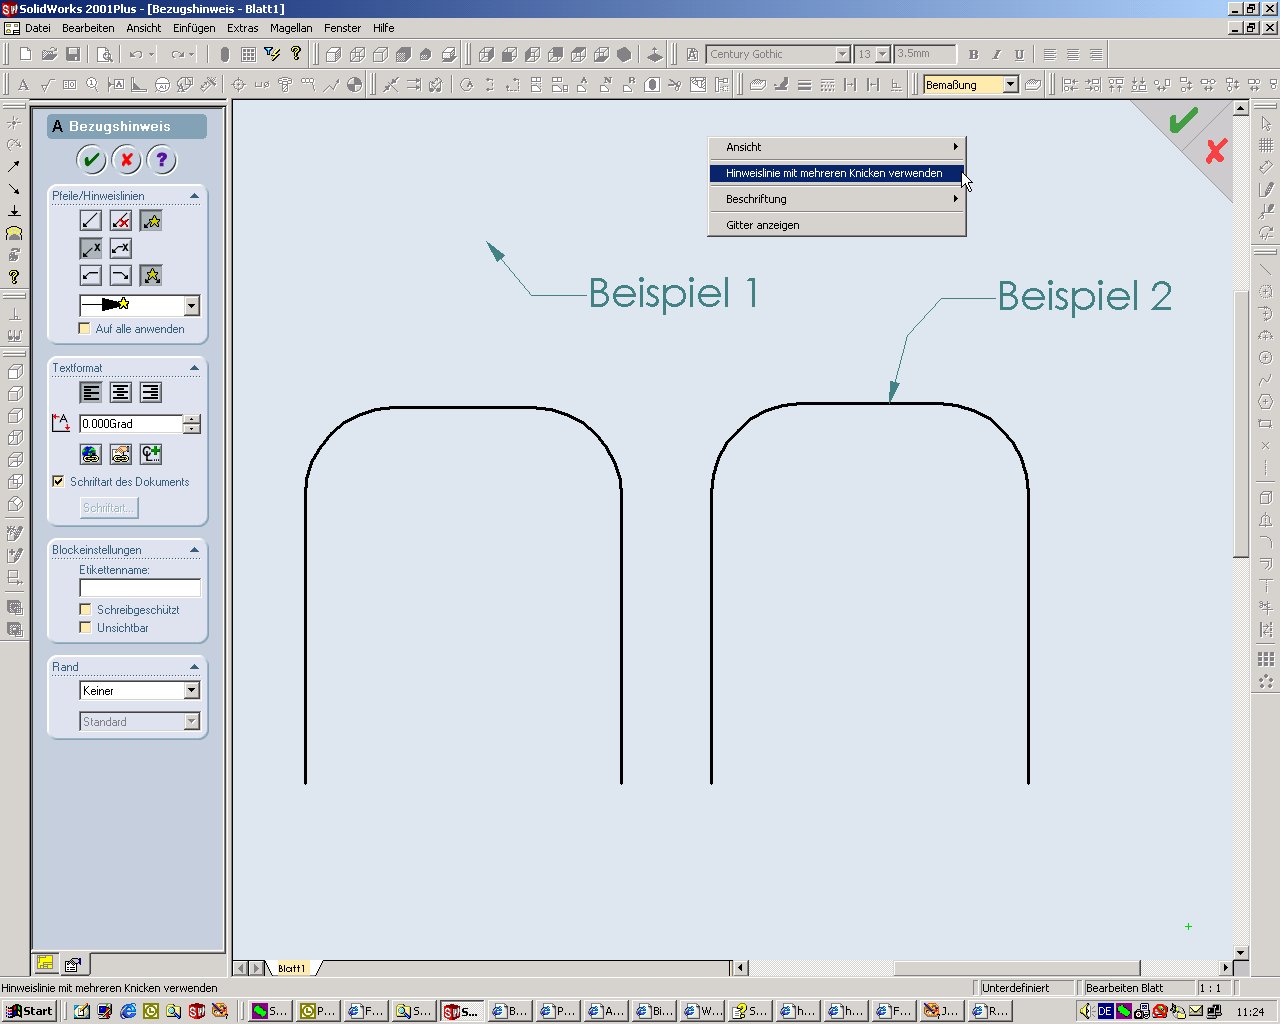Click the insert hyperlink globe icon
1280x1024 pixels.
coord(91,454)
